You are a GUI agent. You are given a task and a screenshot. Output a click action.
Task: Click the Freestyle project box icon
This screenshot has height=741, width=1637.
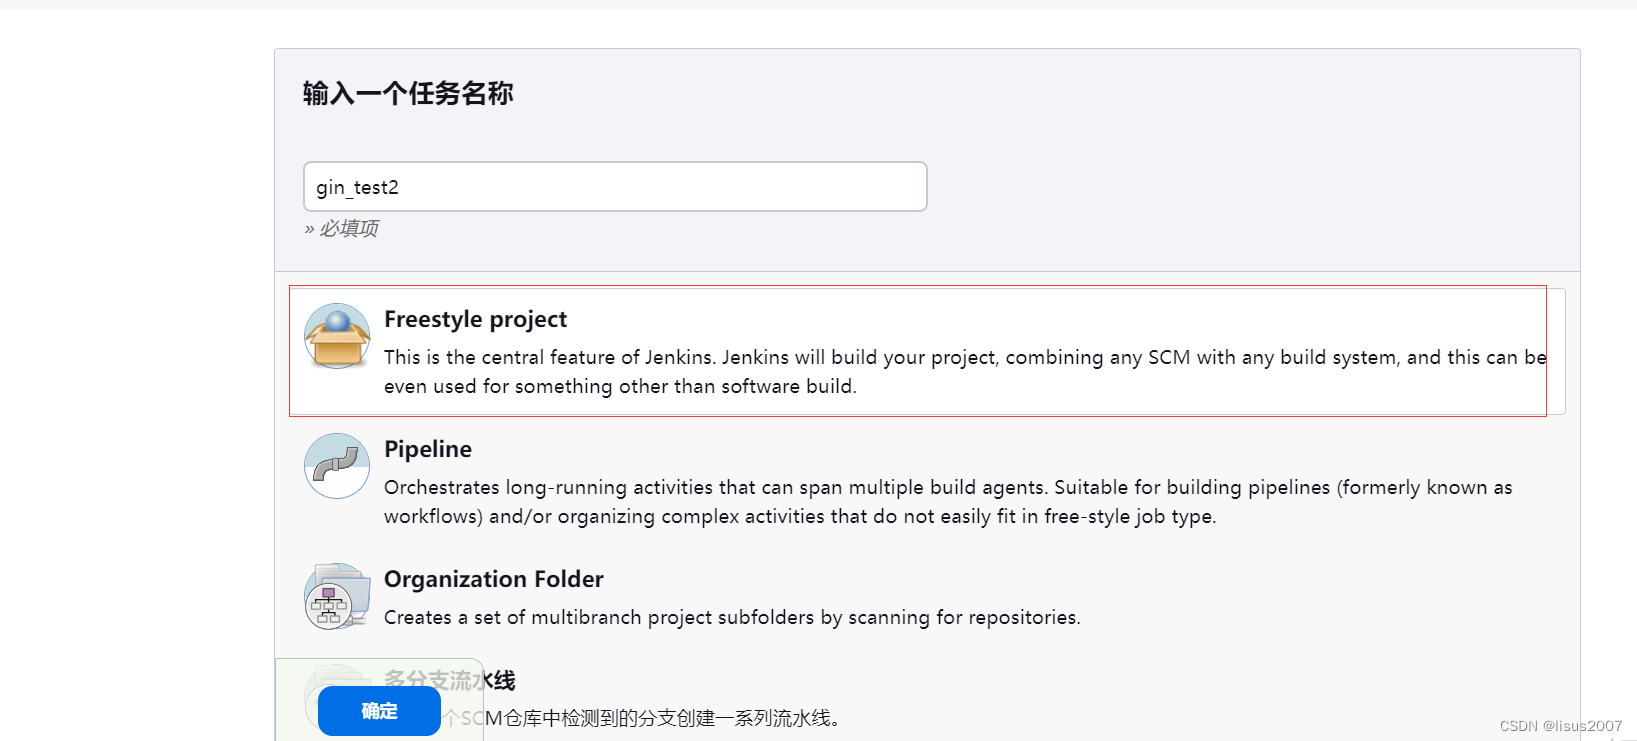tap(337, 336)
